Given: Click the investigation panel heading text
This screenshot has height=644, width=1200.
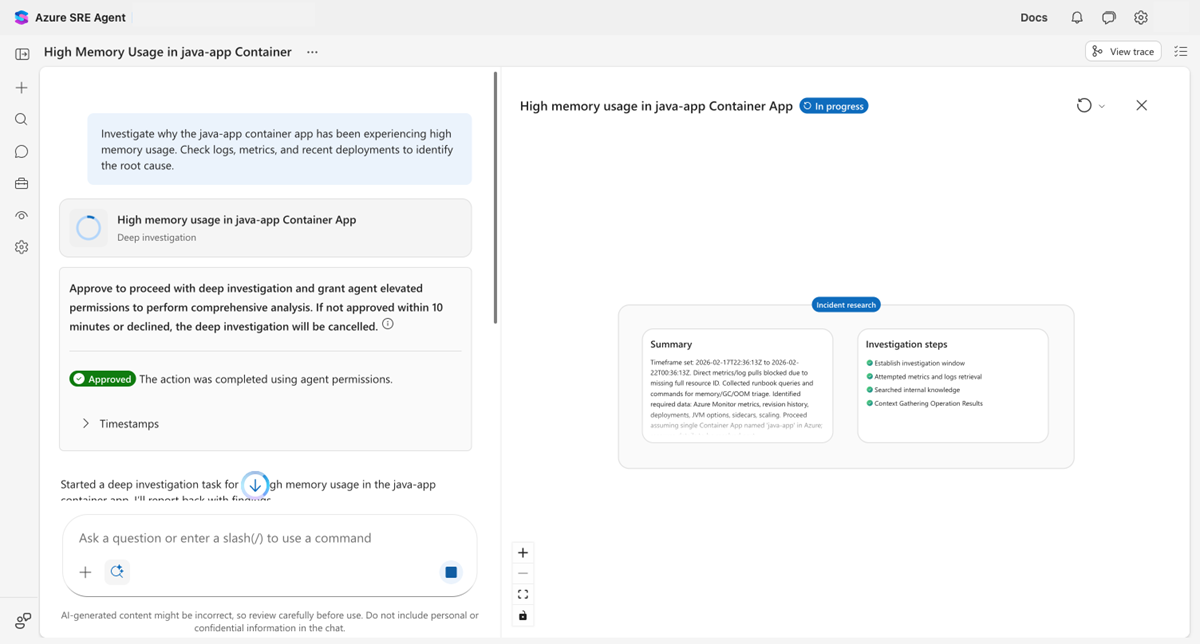Looking at the screenshot, I should (656, 106).
